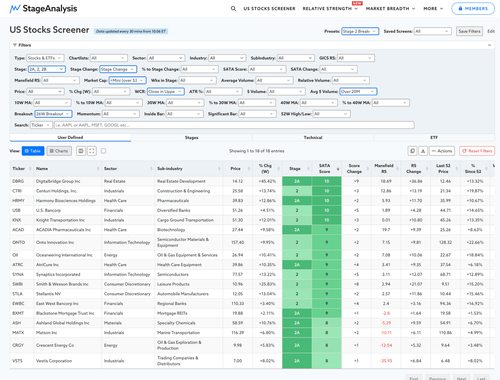Sort by Stage column arrows

click(x=308, y=169)
